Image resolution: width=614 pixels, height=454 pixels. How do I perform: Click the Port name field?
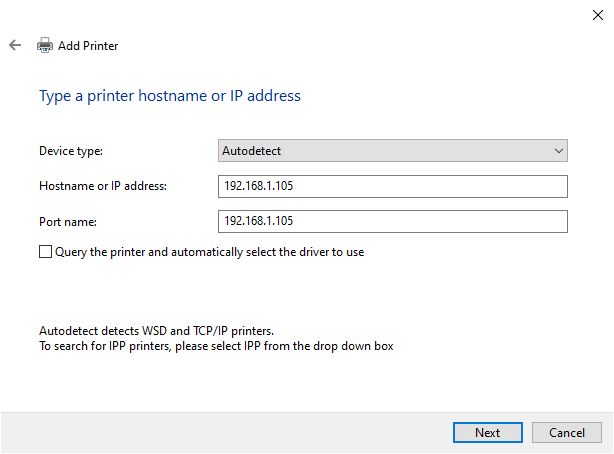[x=393, y=222]
